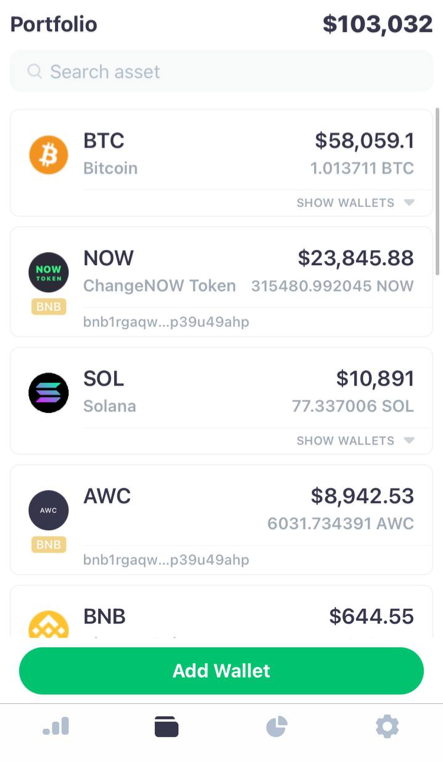Viewport: 443px width, 762px height.
Task: Select the wallet tab in bottom bar
Action: coord(166,727)
